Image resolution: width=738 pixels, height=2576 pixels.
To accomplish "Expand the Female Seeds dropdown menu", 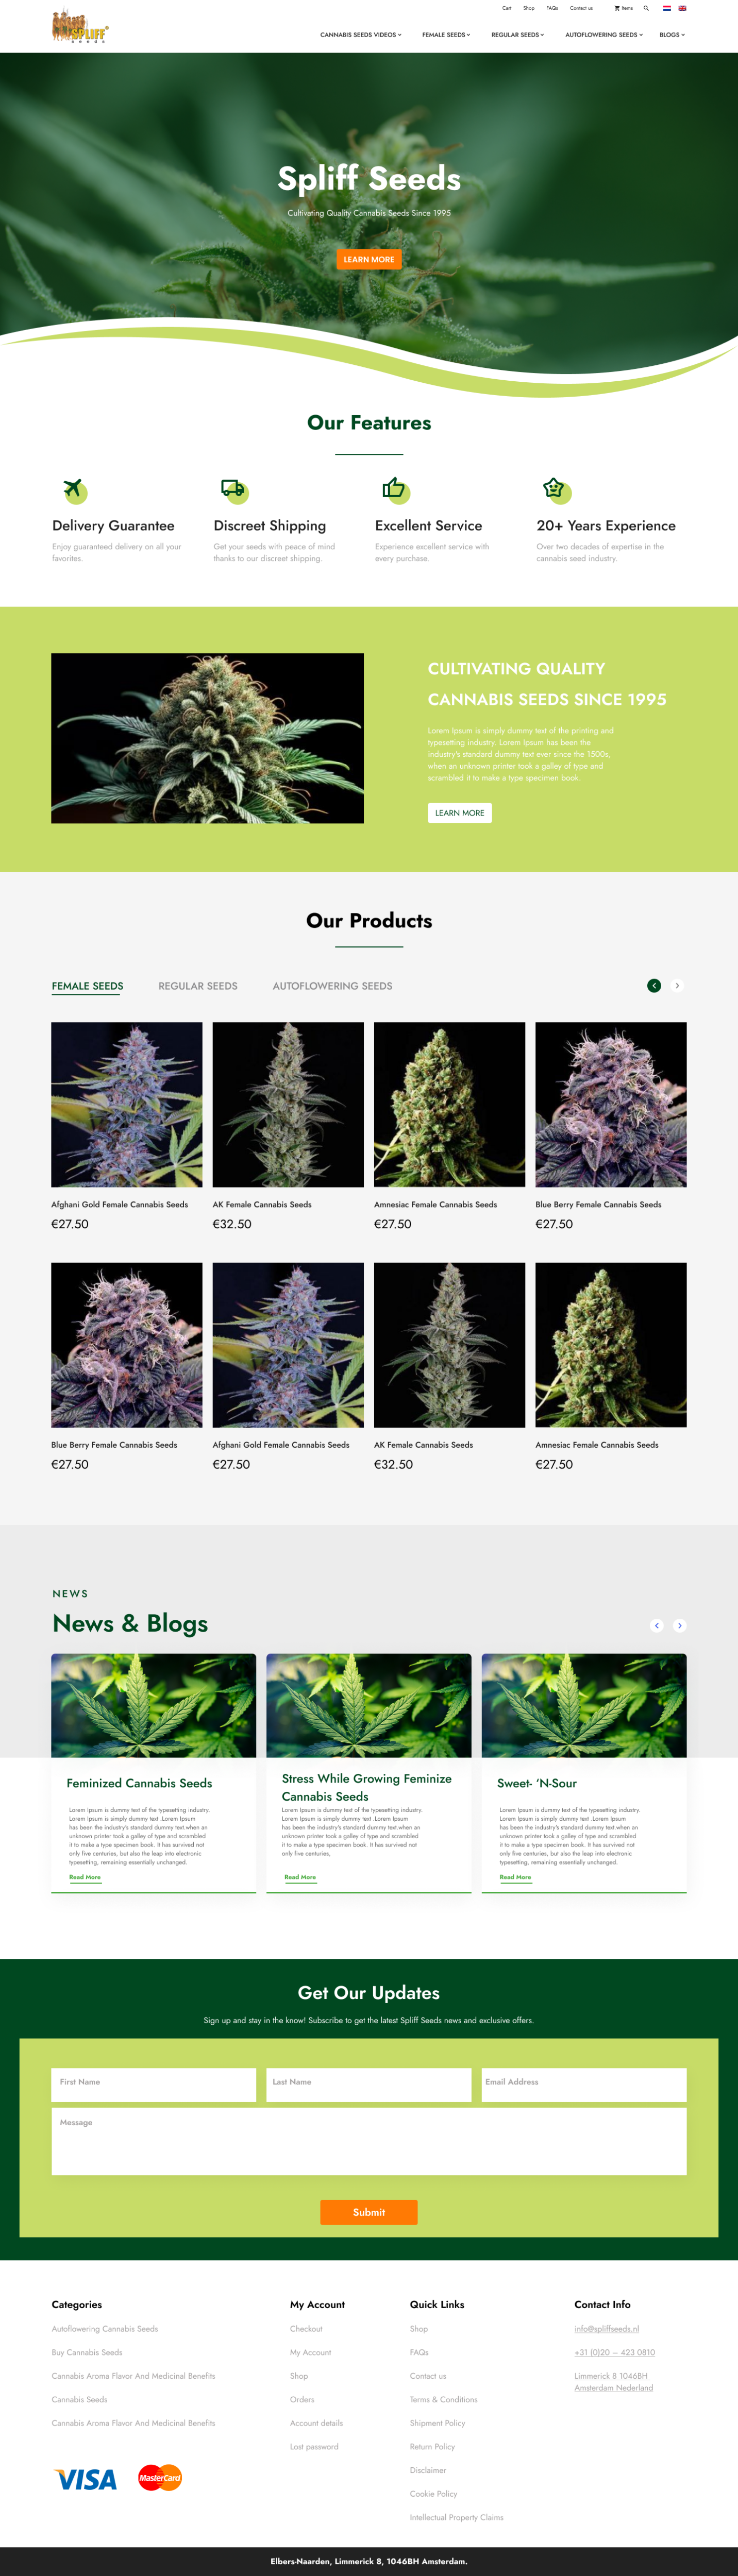I will 446,35.
